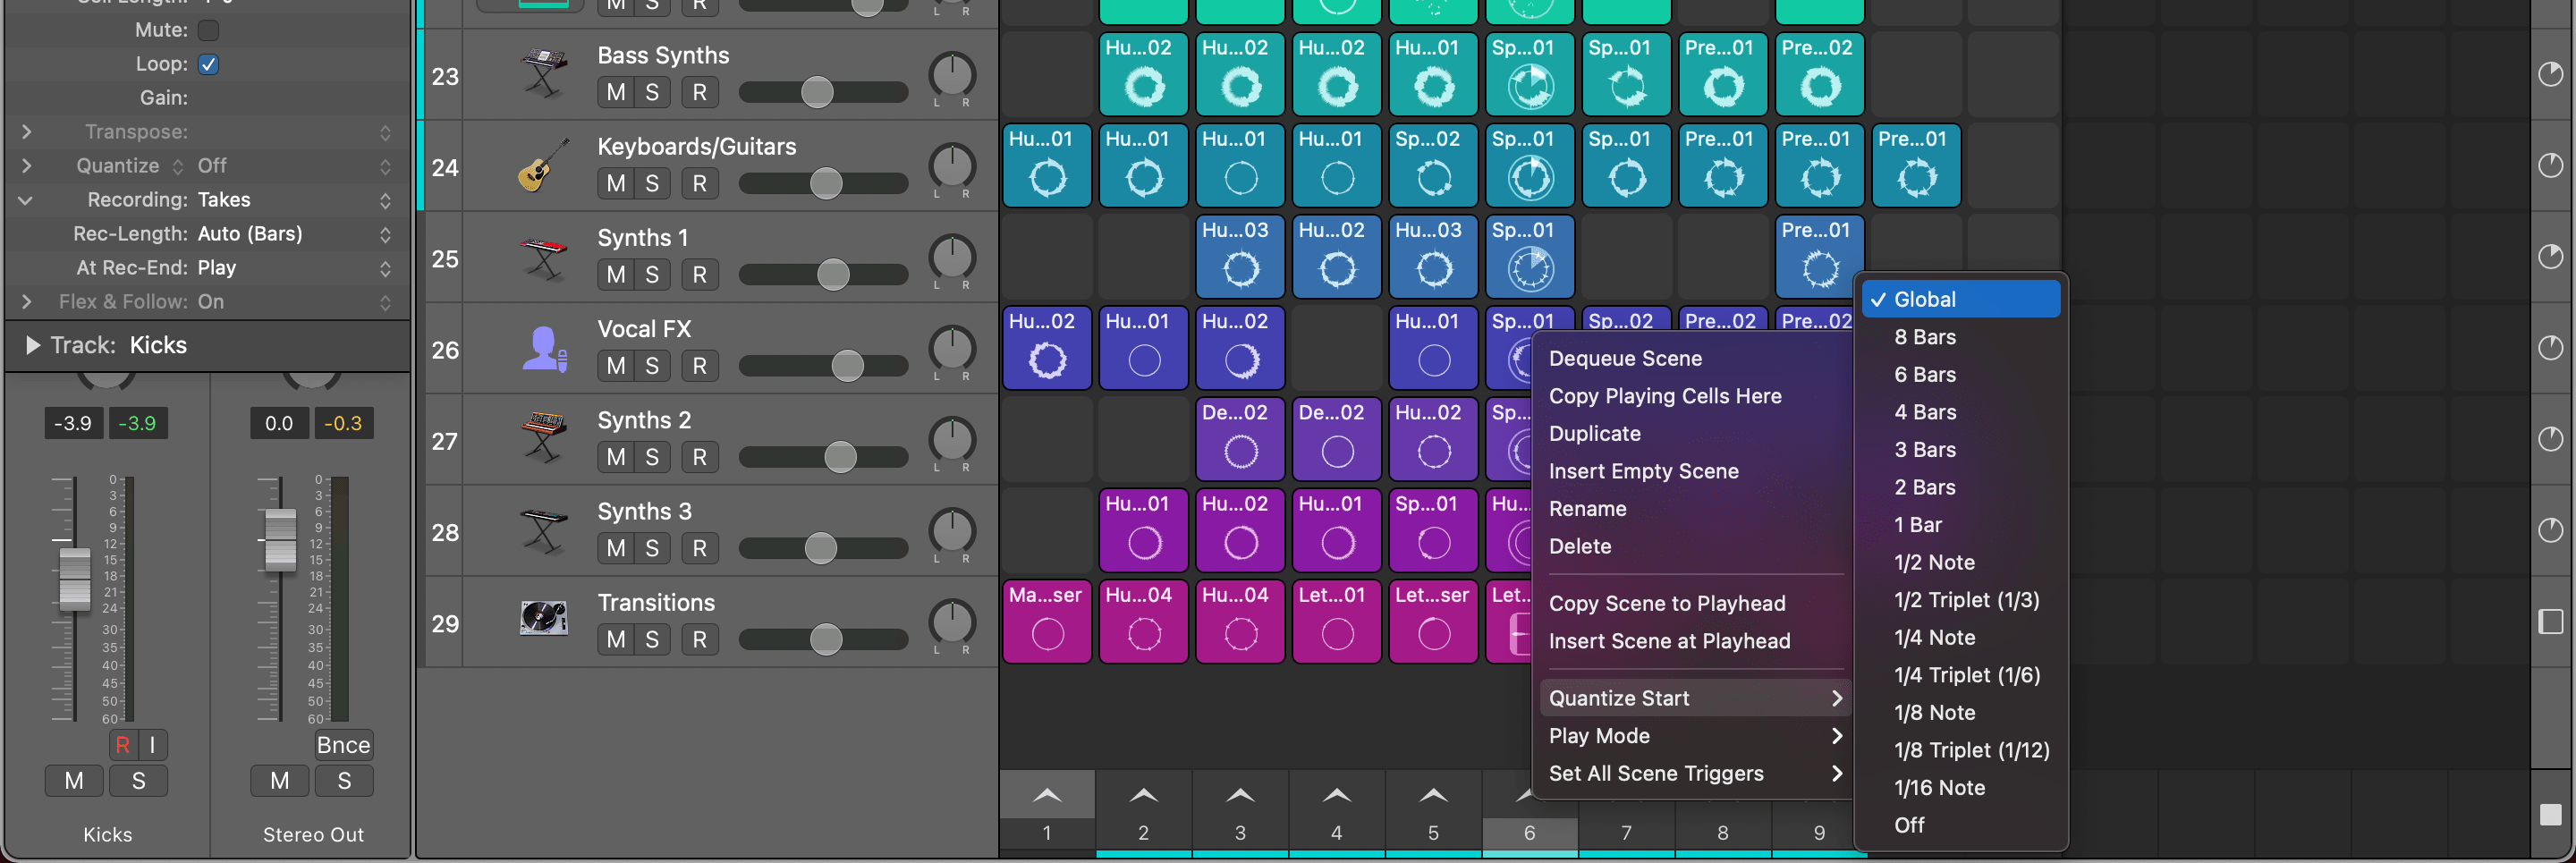The height and width of the screenshot is (863, 2576).
Task: Collapse the Recording settings section
Action: (25, 200)
